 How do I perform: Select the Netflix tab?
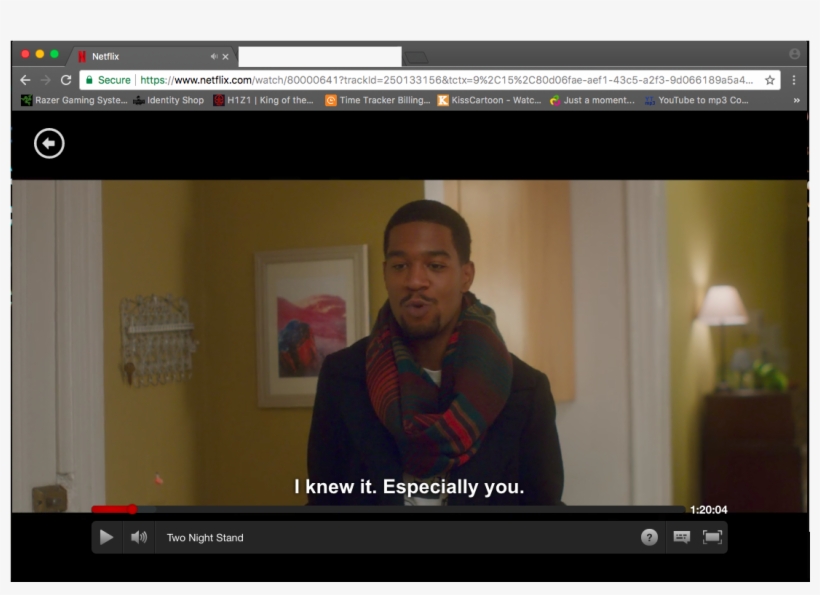click(151, 56)
